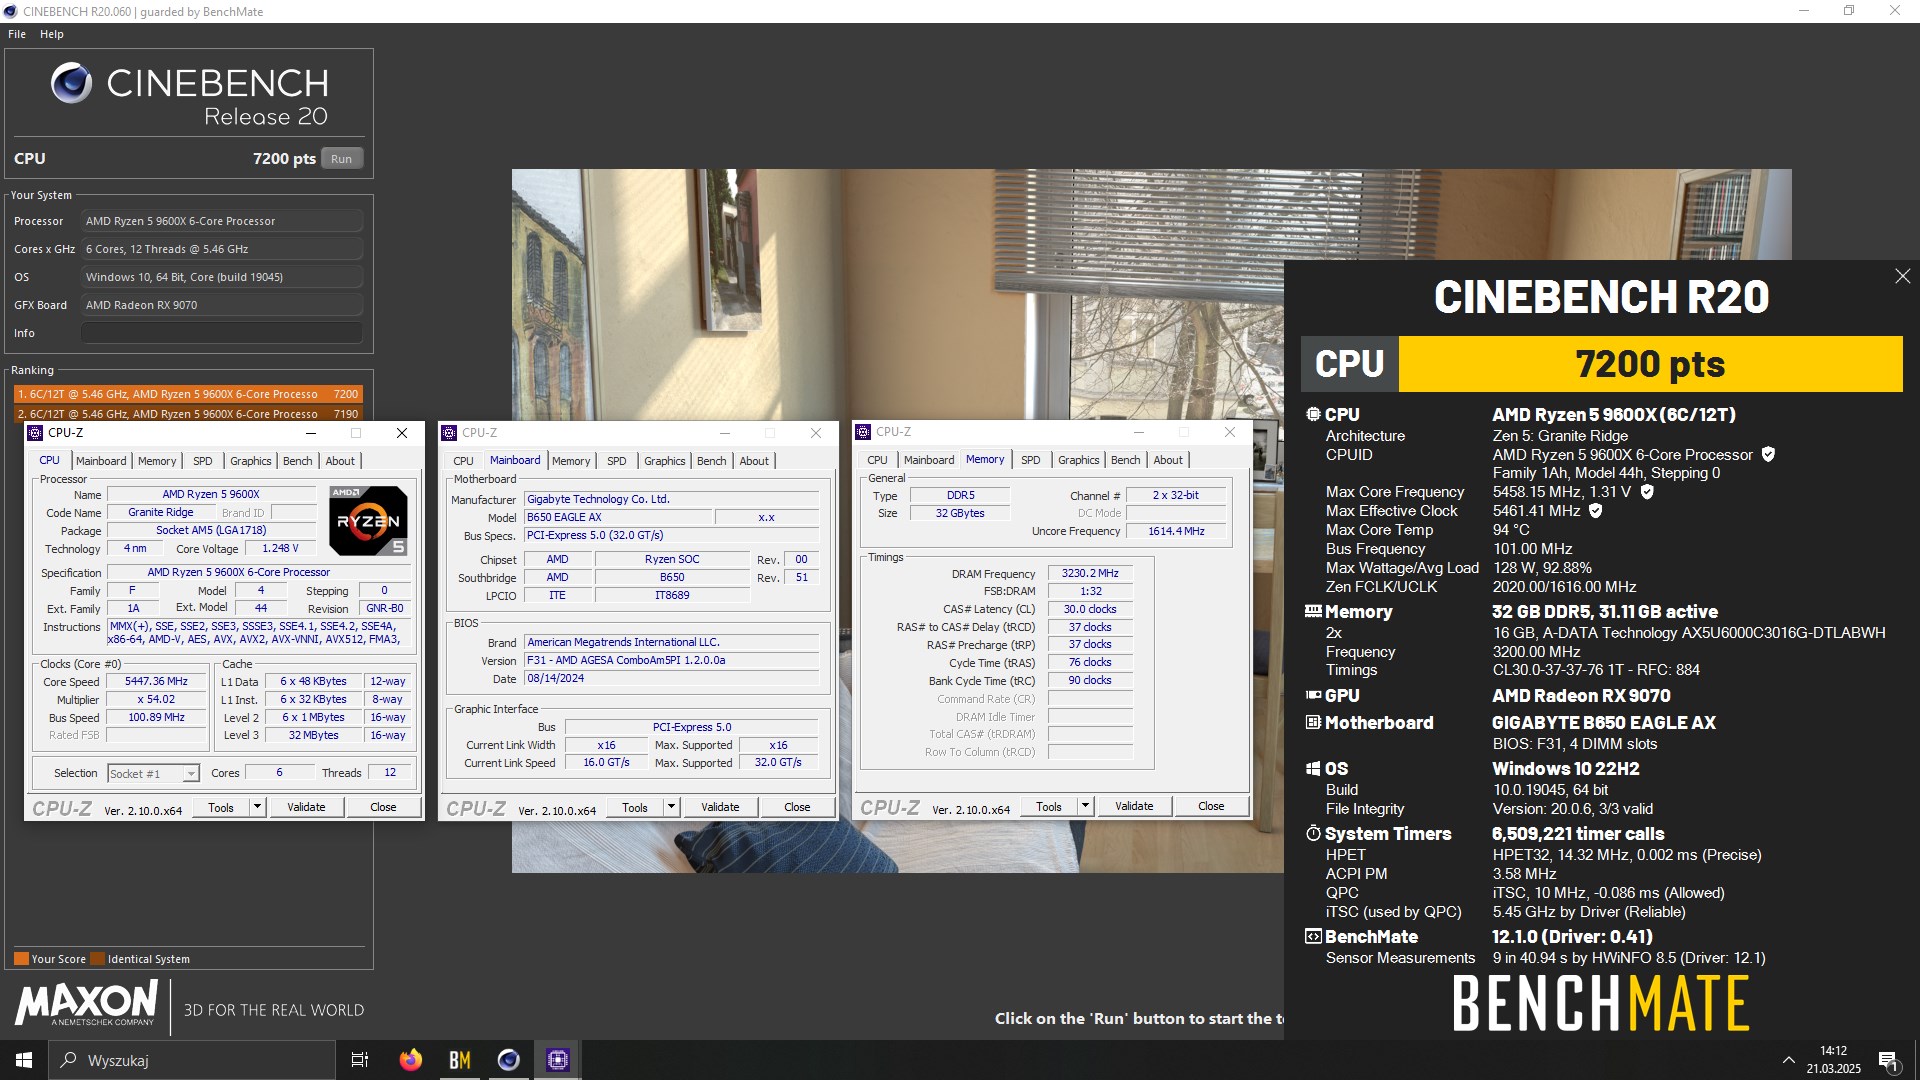Select About tab in Memory window

pos(1167,460)
